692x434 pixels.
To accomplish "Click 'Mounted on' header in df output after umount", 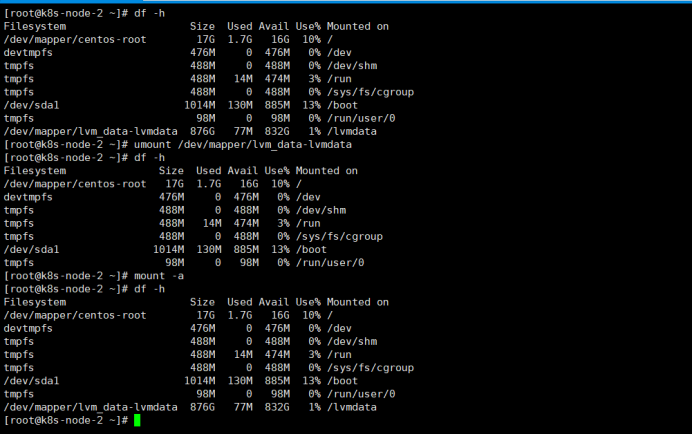I will pos(327,171).
